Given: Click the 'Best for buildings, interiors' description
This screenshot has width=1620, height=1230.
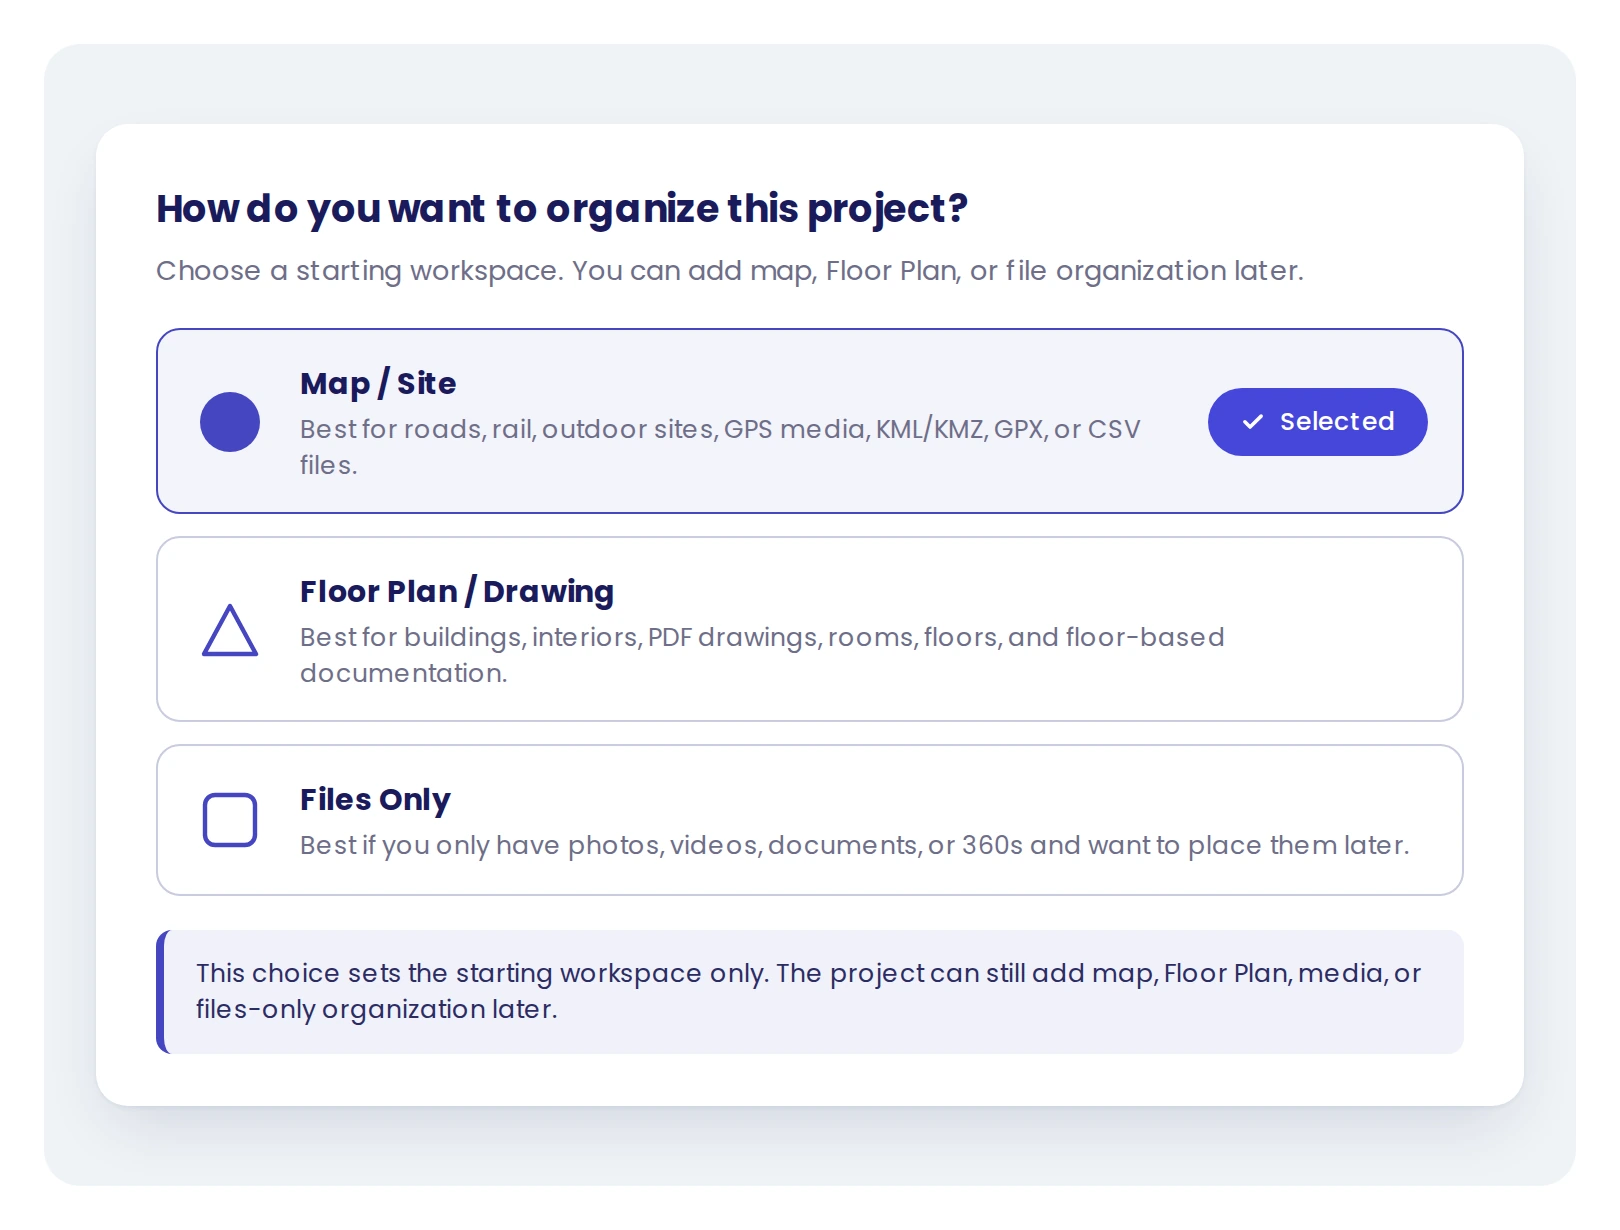Looking at the screenshot, I should (762, 655).
